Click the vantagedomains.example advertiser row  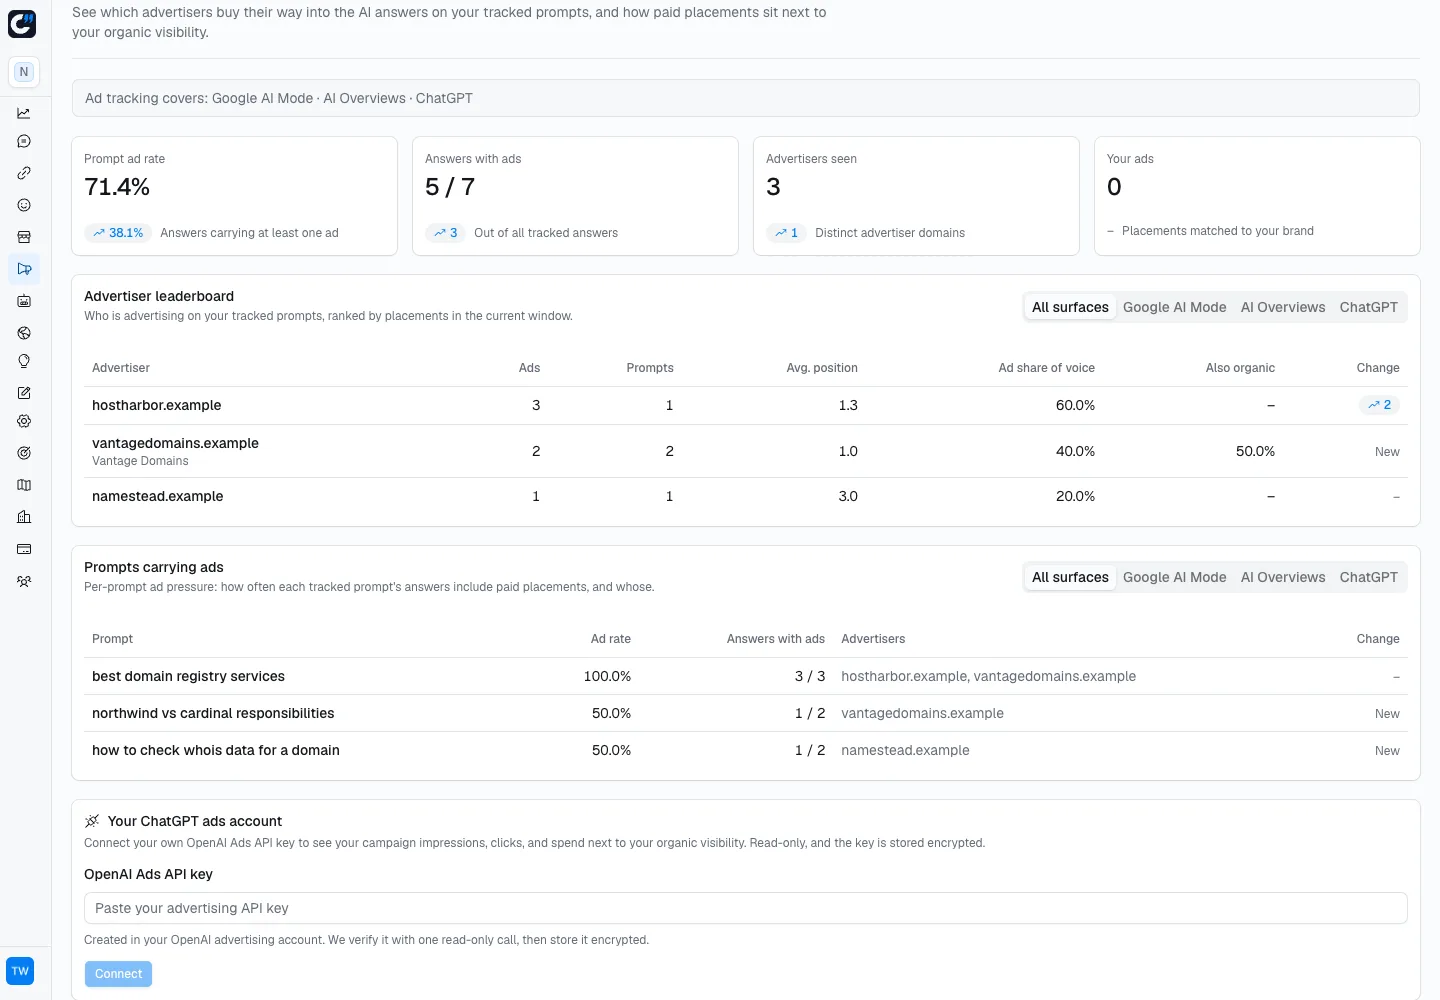click(746, 451)
